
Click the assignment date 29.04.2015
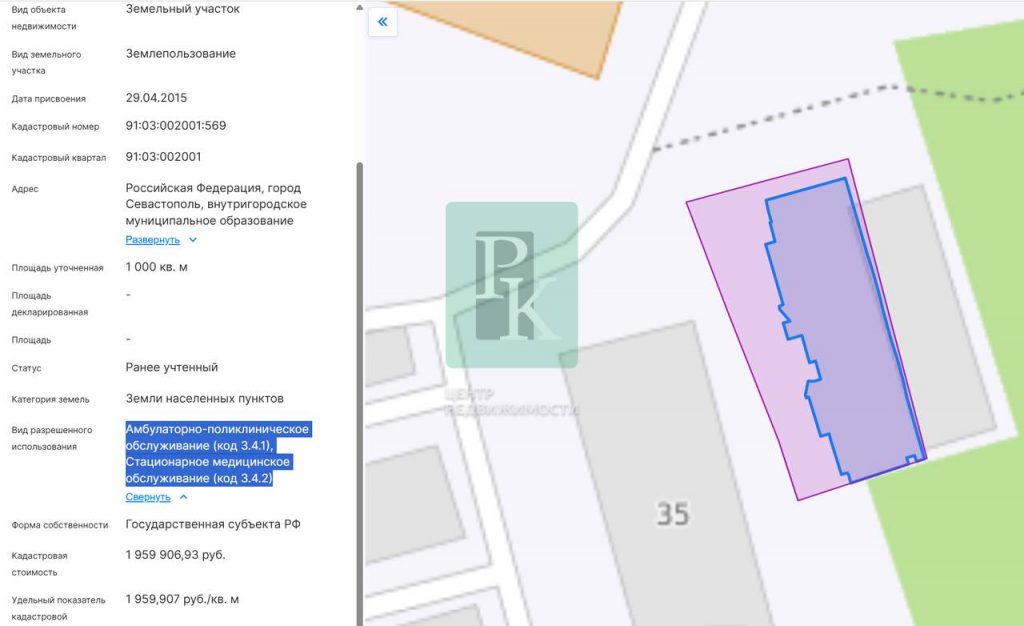pos(156,98)
